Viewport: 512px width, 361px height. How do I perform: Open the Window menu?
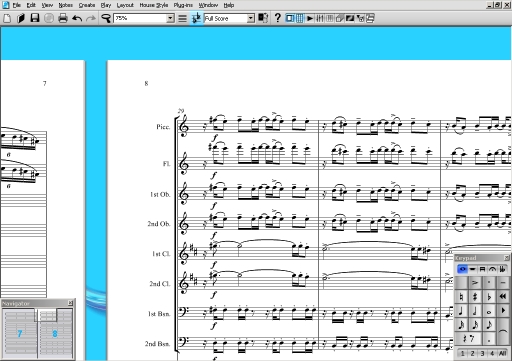208,5
